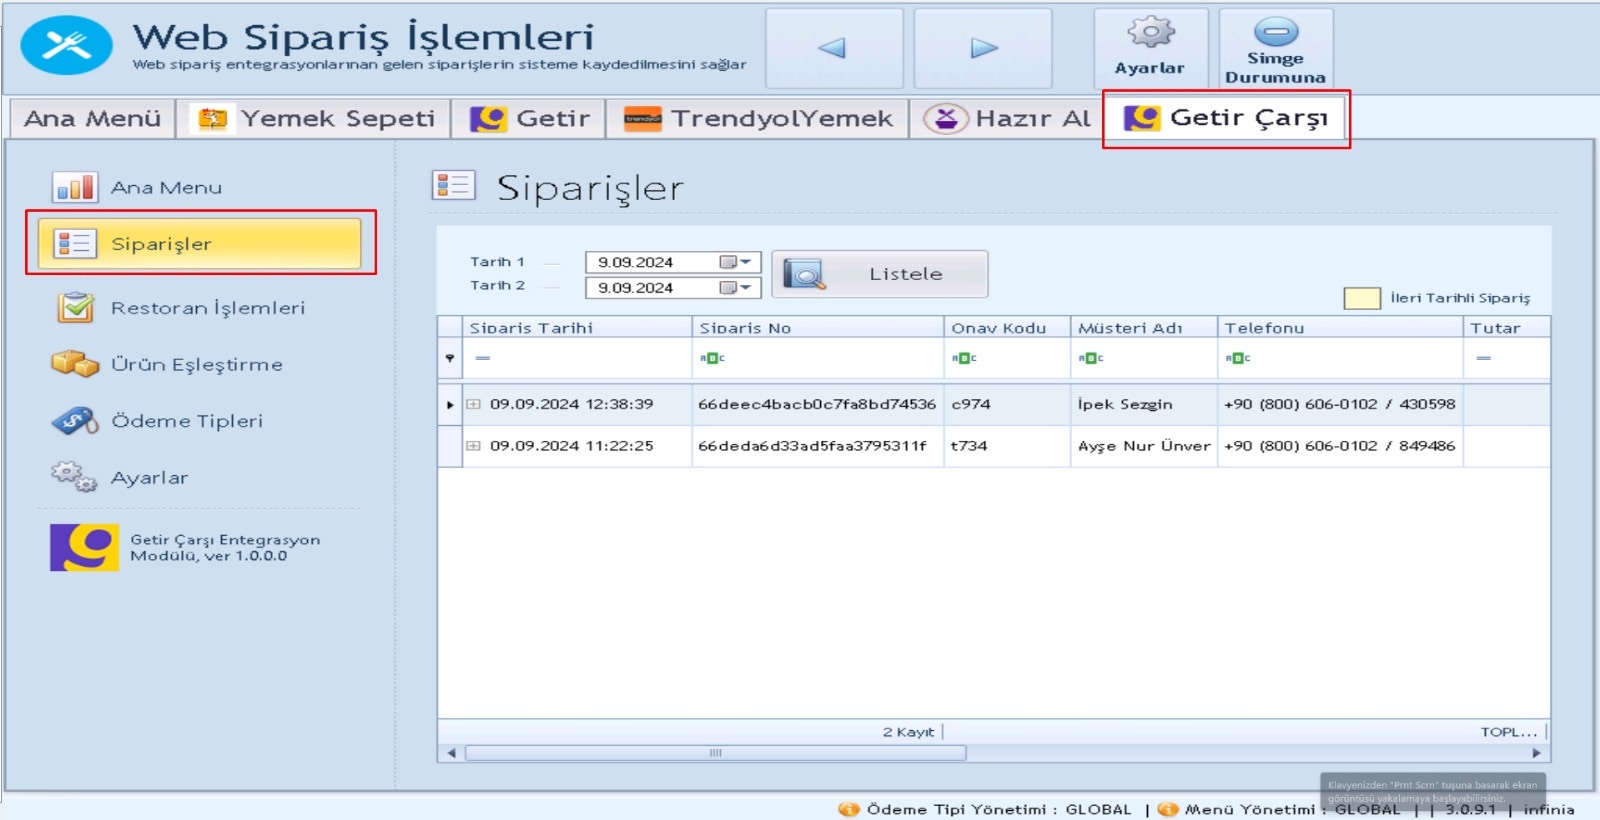Click the horizontal scrollbar thumb
This screenshot has width=1600, height=820.
pyautogui.click(x=716, y=753)
